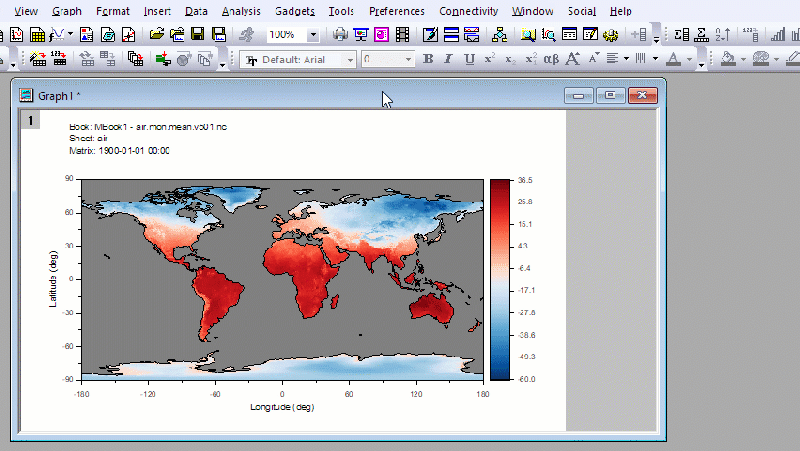The image size is (800, 451).
Task: Click the Superscript x² icon
Action: coord(489,59)
